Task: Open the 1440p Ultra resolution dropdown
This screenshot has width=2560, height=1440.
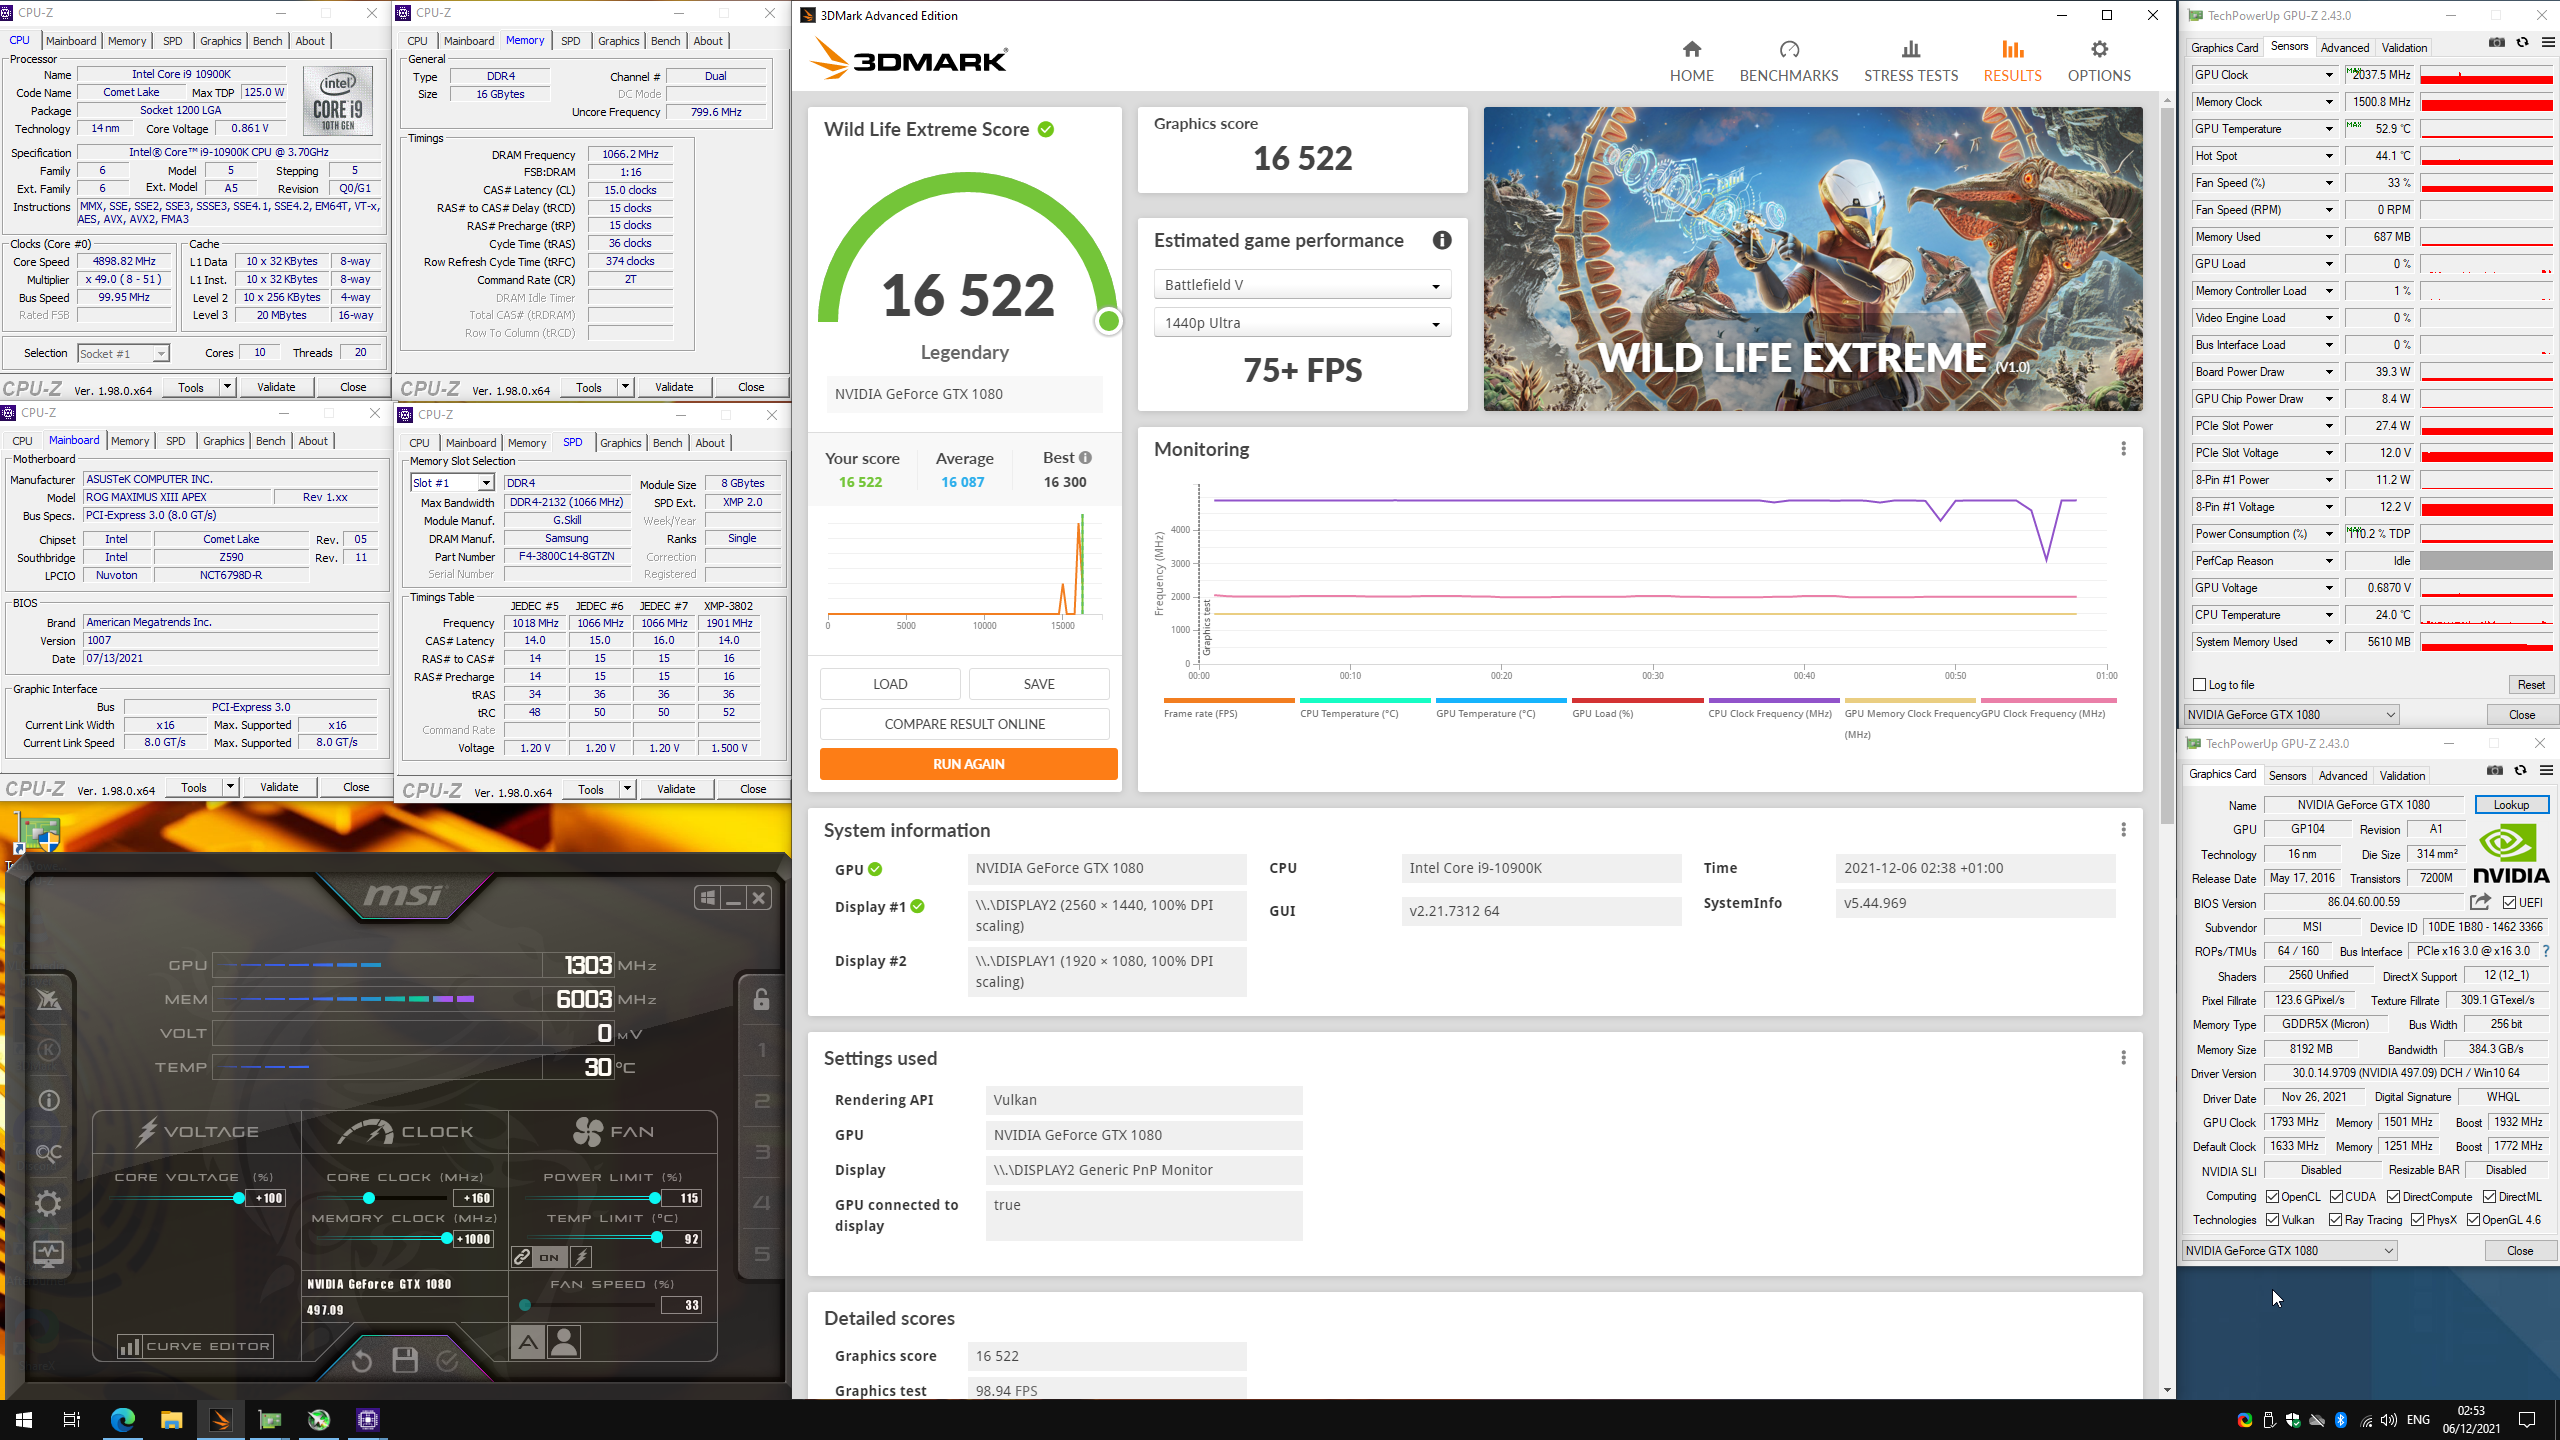Action: 1302,323
